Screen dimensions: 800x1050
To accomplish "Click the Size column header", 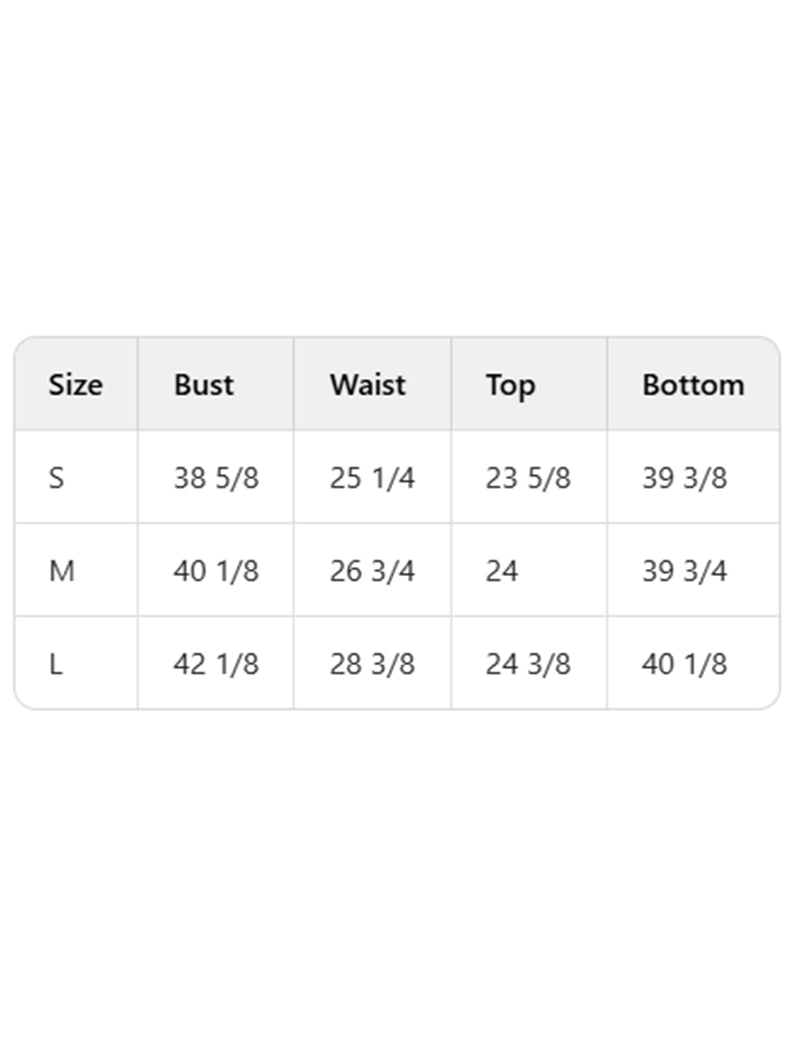I will [75, 385].
